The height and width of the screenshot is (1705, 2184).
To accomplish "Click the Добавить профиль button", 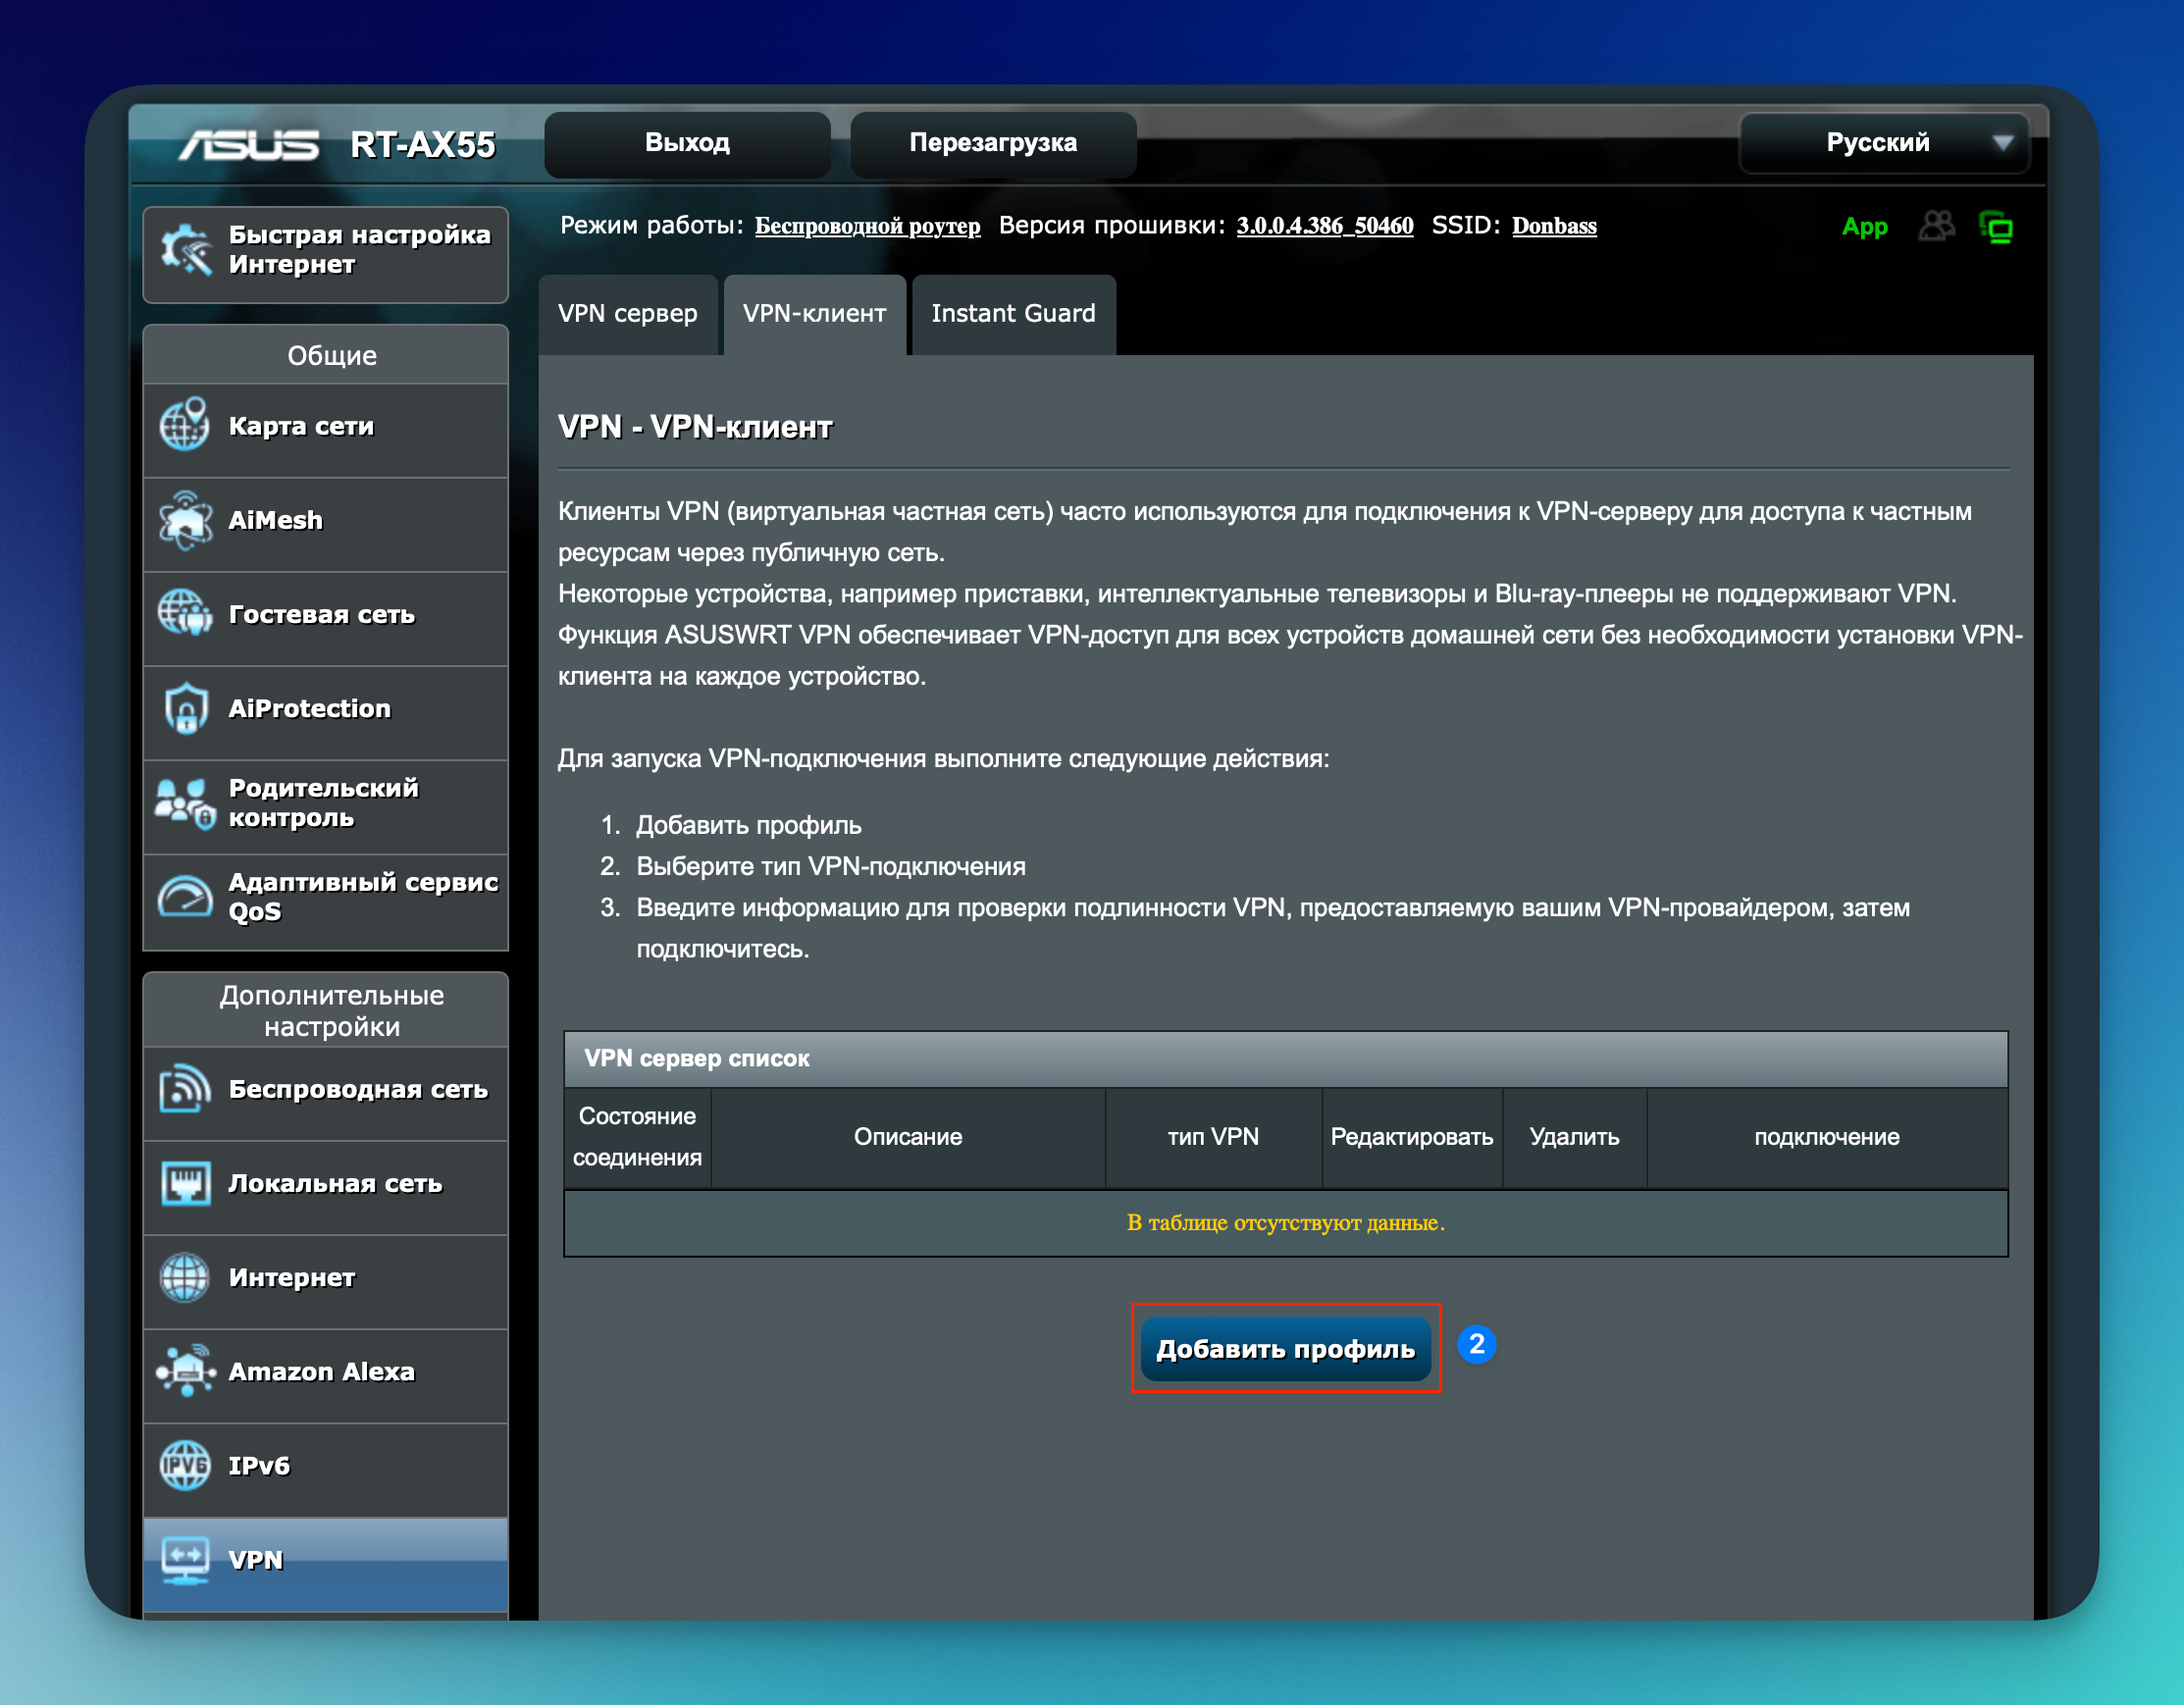I will [x=1285, y=1349].
